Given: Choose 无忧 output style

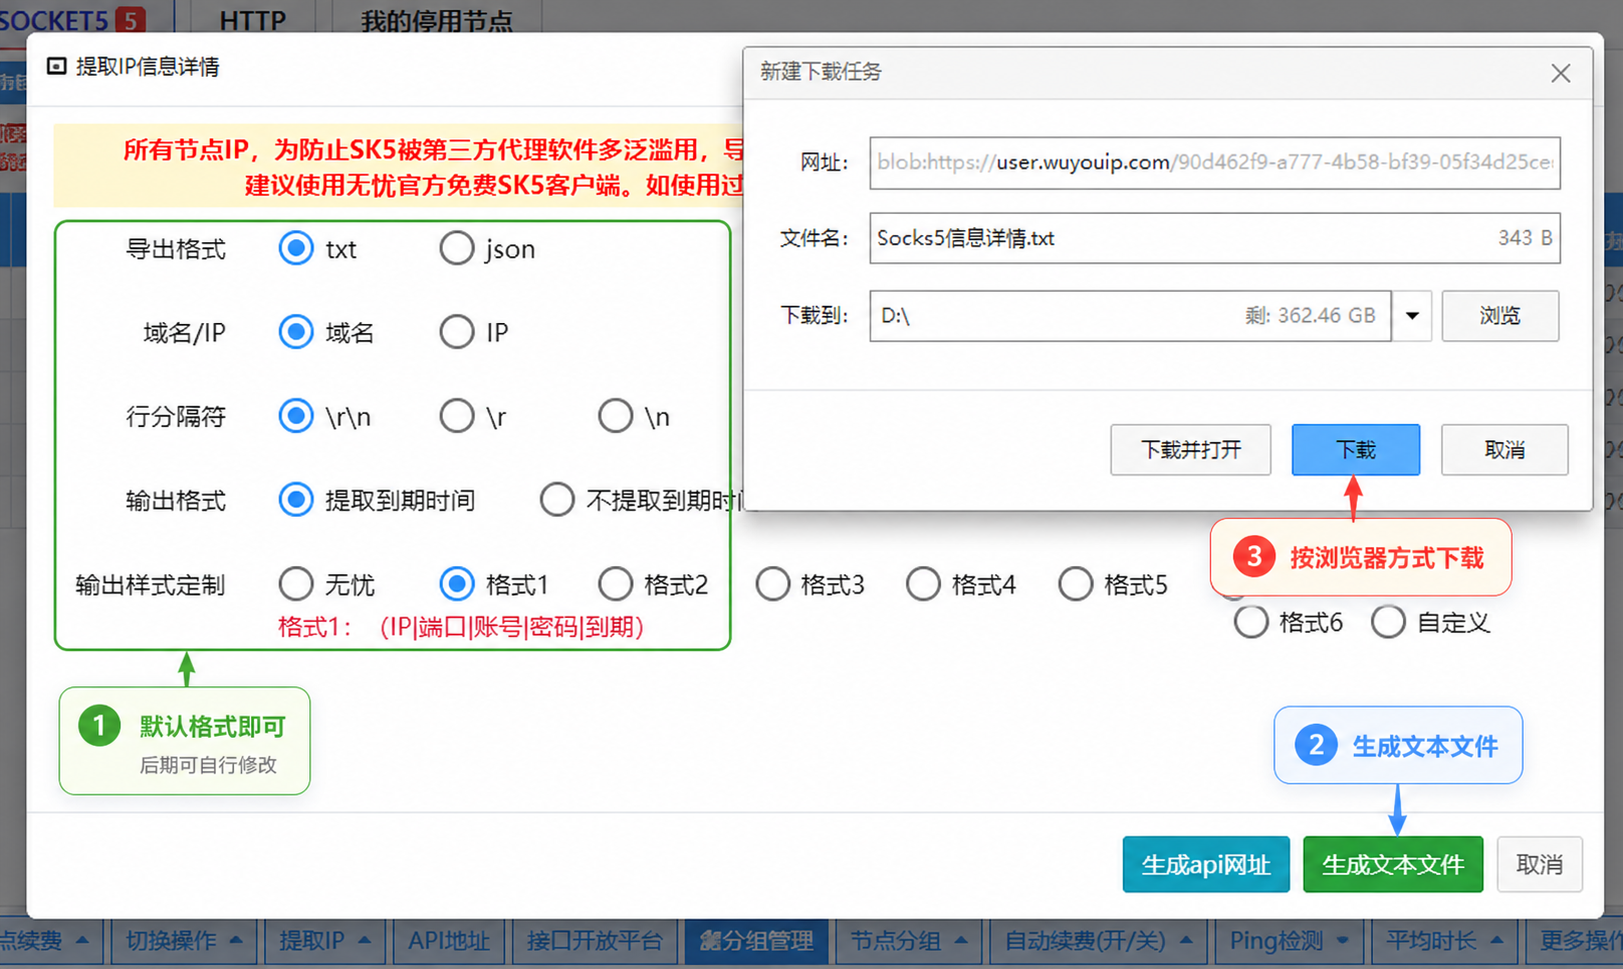Looking at the screenshot, I should [295, 584].
